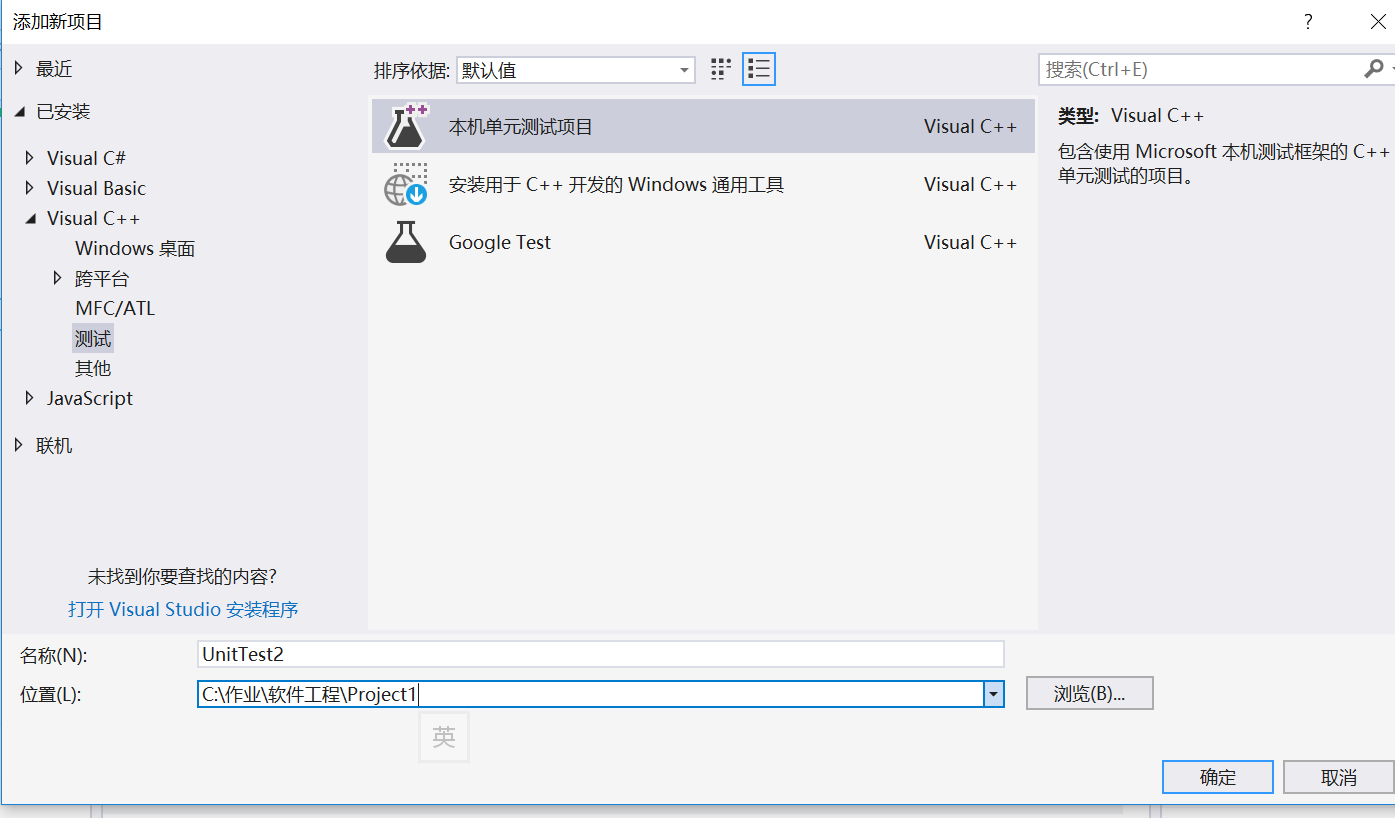Switch to the list view icon

[x=759, y=69]
